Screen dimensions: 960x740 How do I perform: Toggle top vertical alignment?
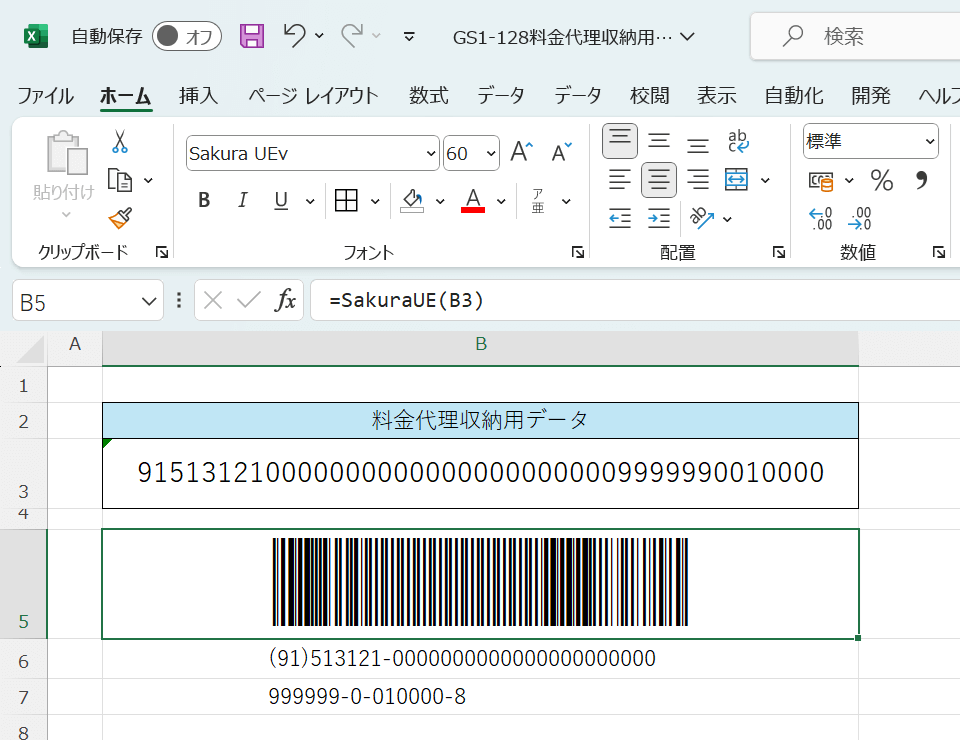[x=620, y=141]
